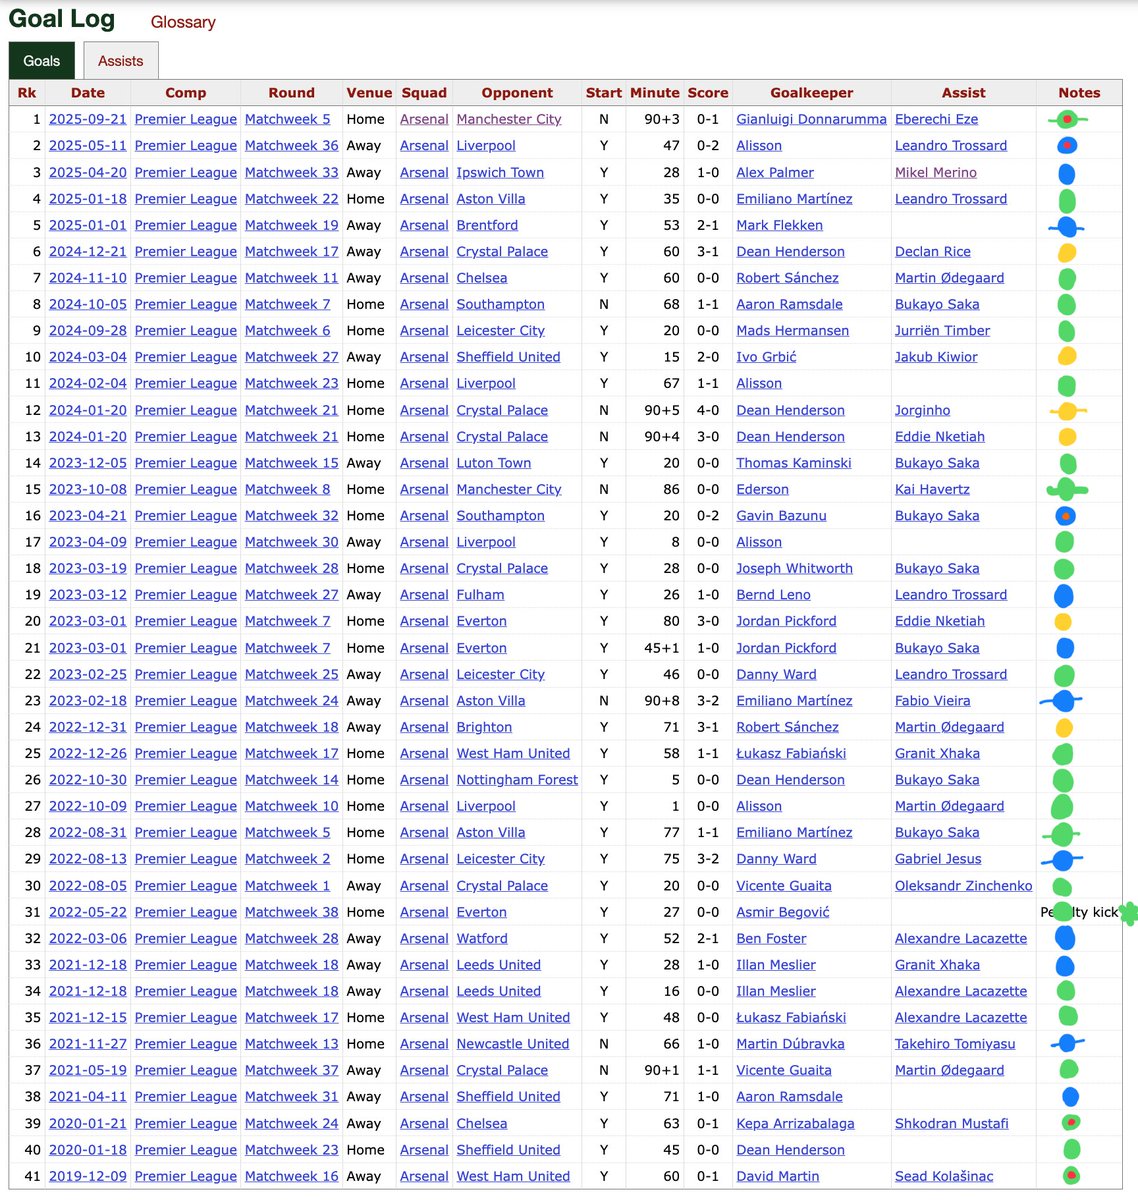The height and width of the screenshot is (1200, 1138).
Task: Open Jakub Kiwior assist link
Action: tap(936, 357)
